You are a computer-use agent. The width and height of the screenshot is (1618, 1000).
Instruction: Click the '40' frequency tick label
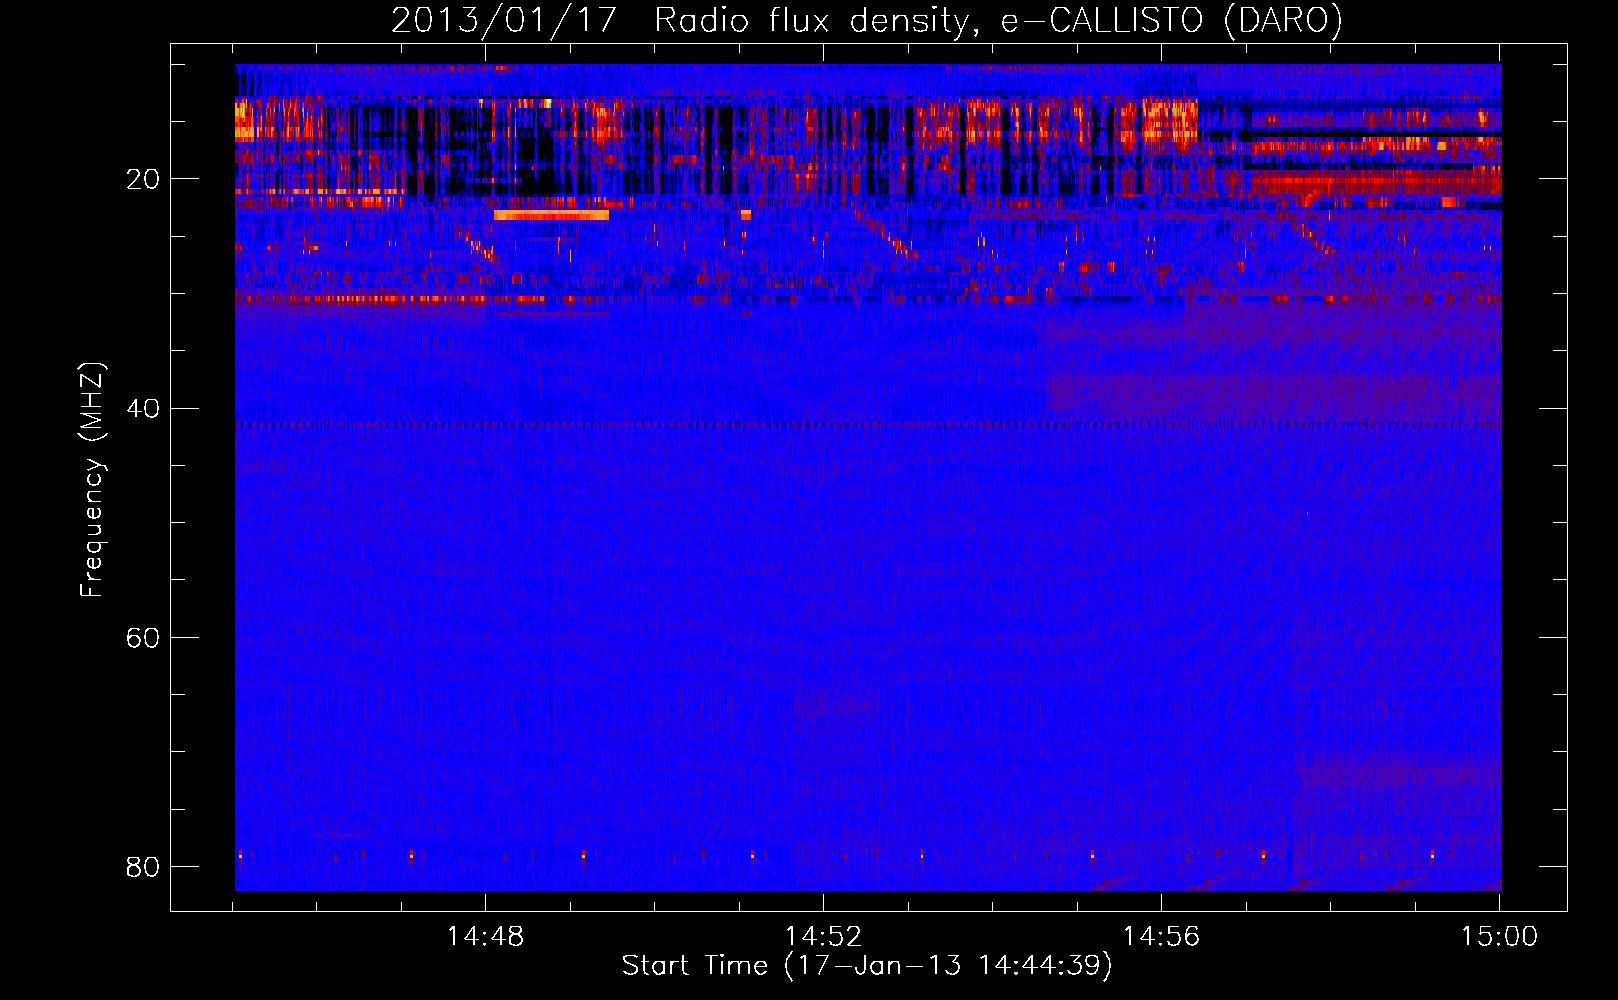click(142, 408)
